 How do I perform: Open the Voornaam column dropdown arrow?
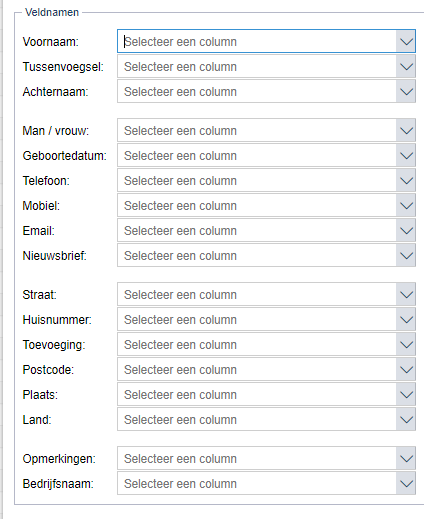click(x=406, y=42)
